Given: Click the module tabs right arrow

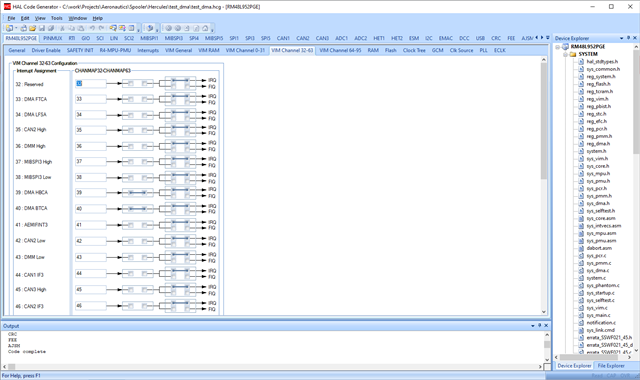Looking at the screenshot, I should click(x=542, y=38).
